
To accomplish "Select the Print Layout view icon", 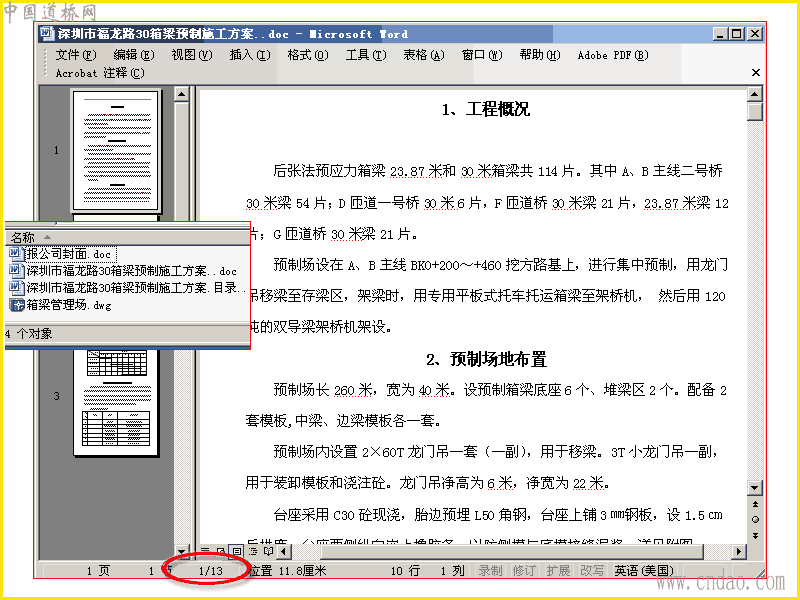I will pos(237,552).
